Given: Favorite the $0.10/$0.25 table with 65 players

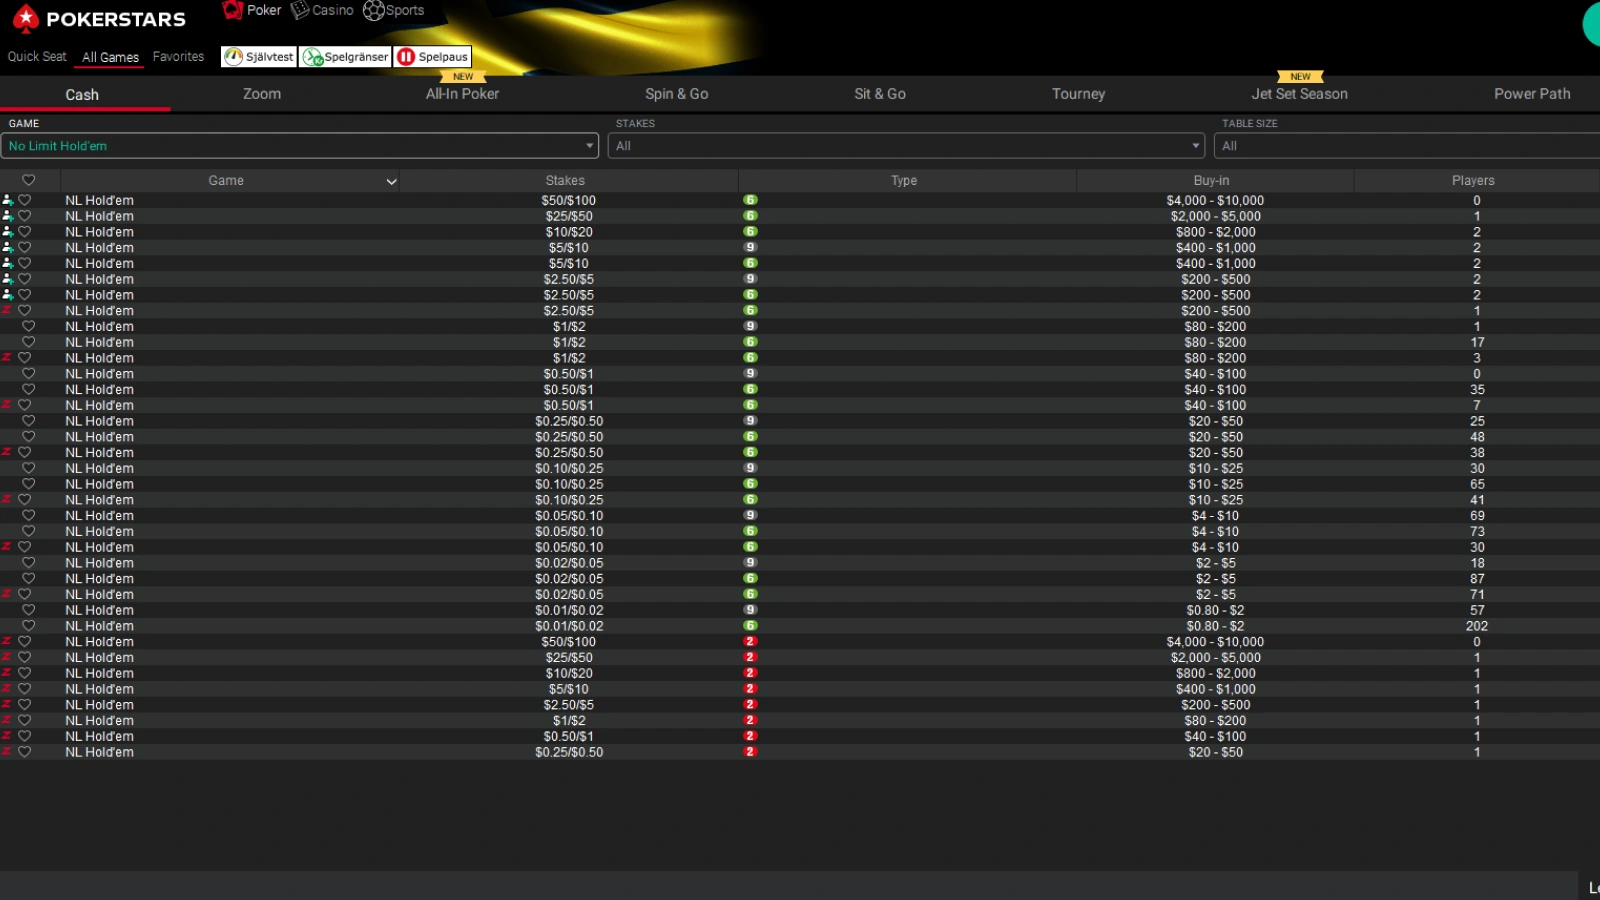Looking at the screenshot, I should tap(29, 484).
